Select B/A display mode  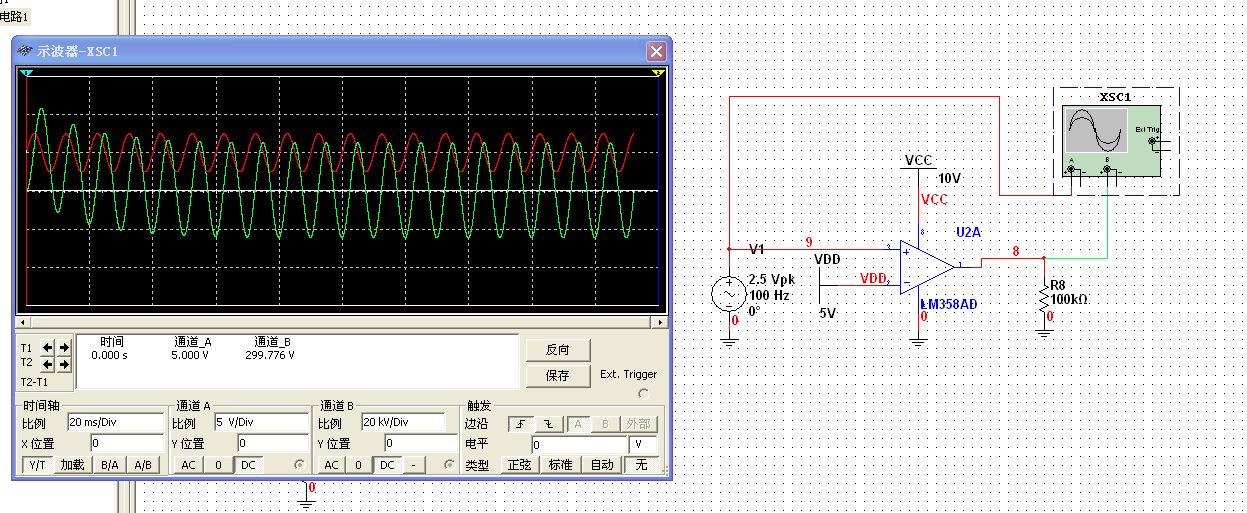(x=109, y=465)
